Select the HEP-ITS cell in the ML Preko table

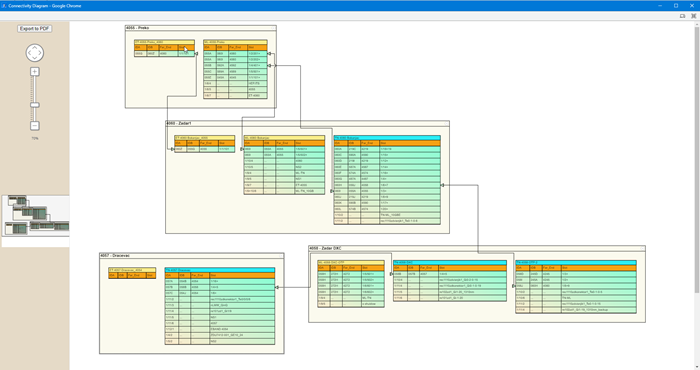point(257,83)
